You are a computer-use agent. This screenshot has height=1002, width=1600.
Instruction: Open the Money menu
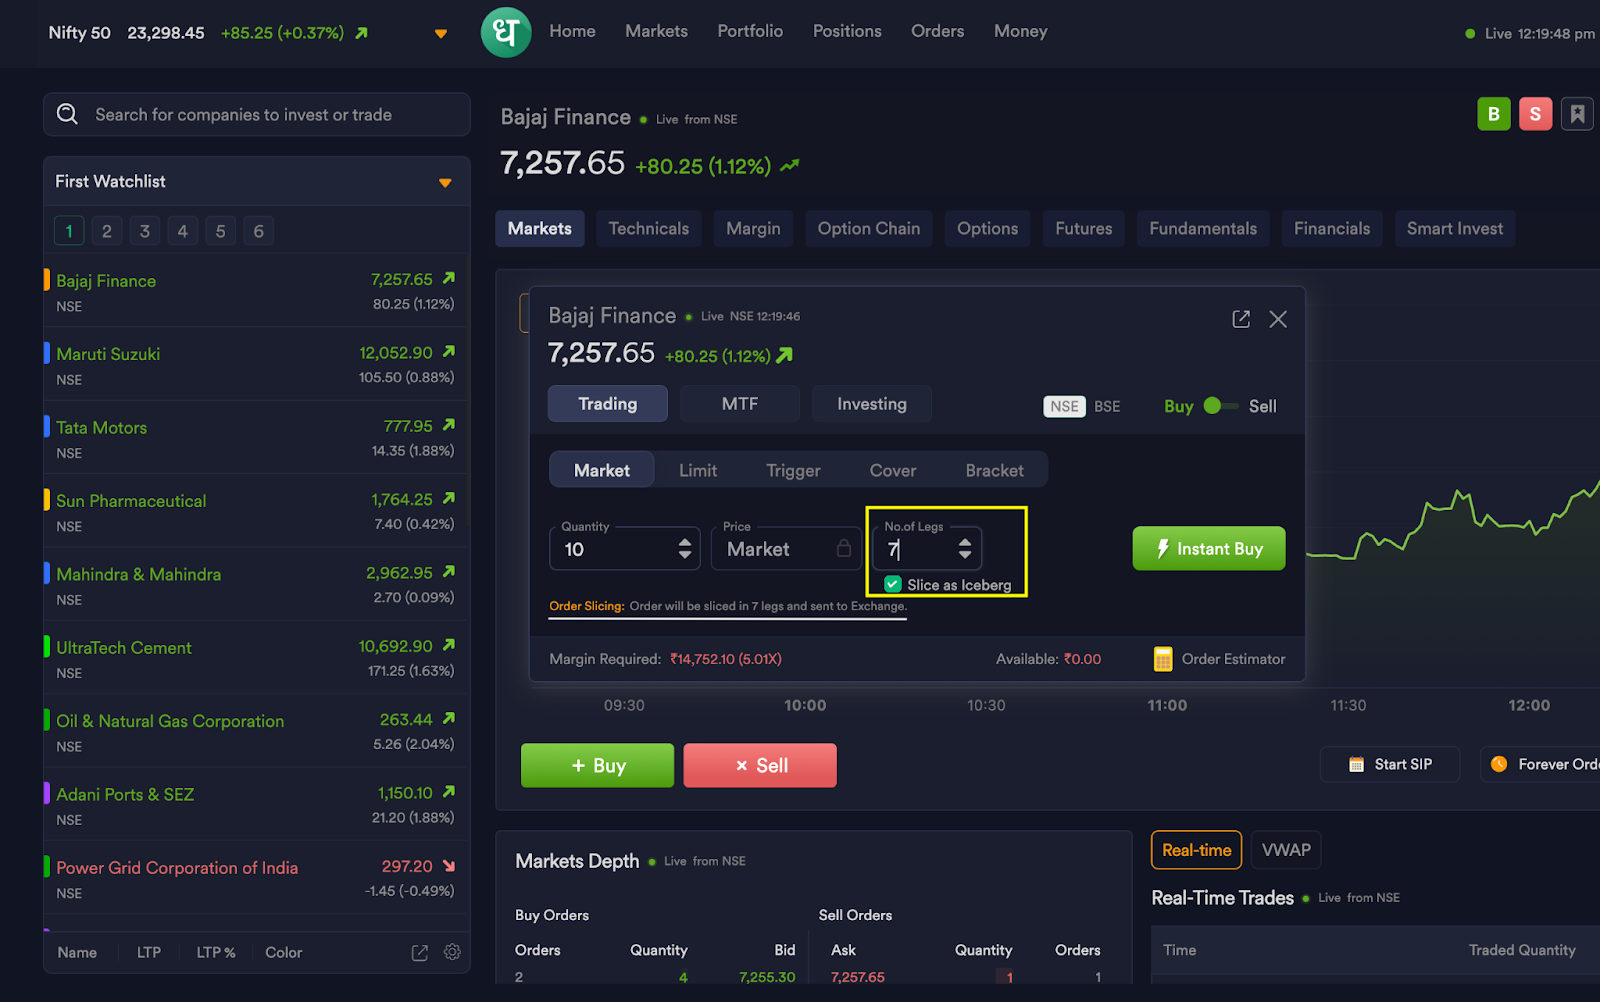(x=1020, y=31)
